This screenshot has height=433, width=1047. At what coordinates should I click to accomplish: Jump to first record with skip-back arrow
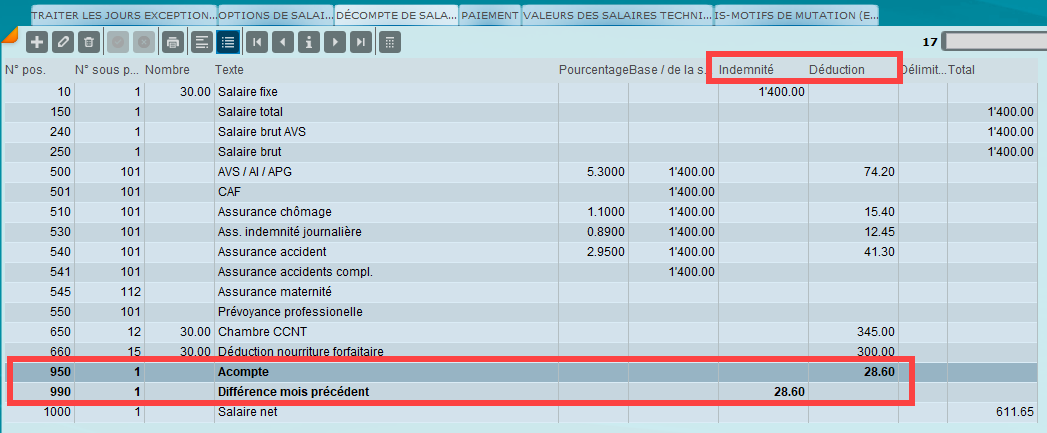(257, 42)
